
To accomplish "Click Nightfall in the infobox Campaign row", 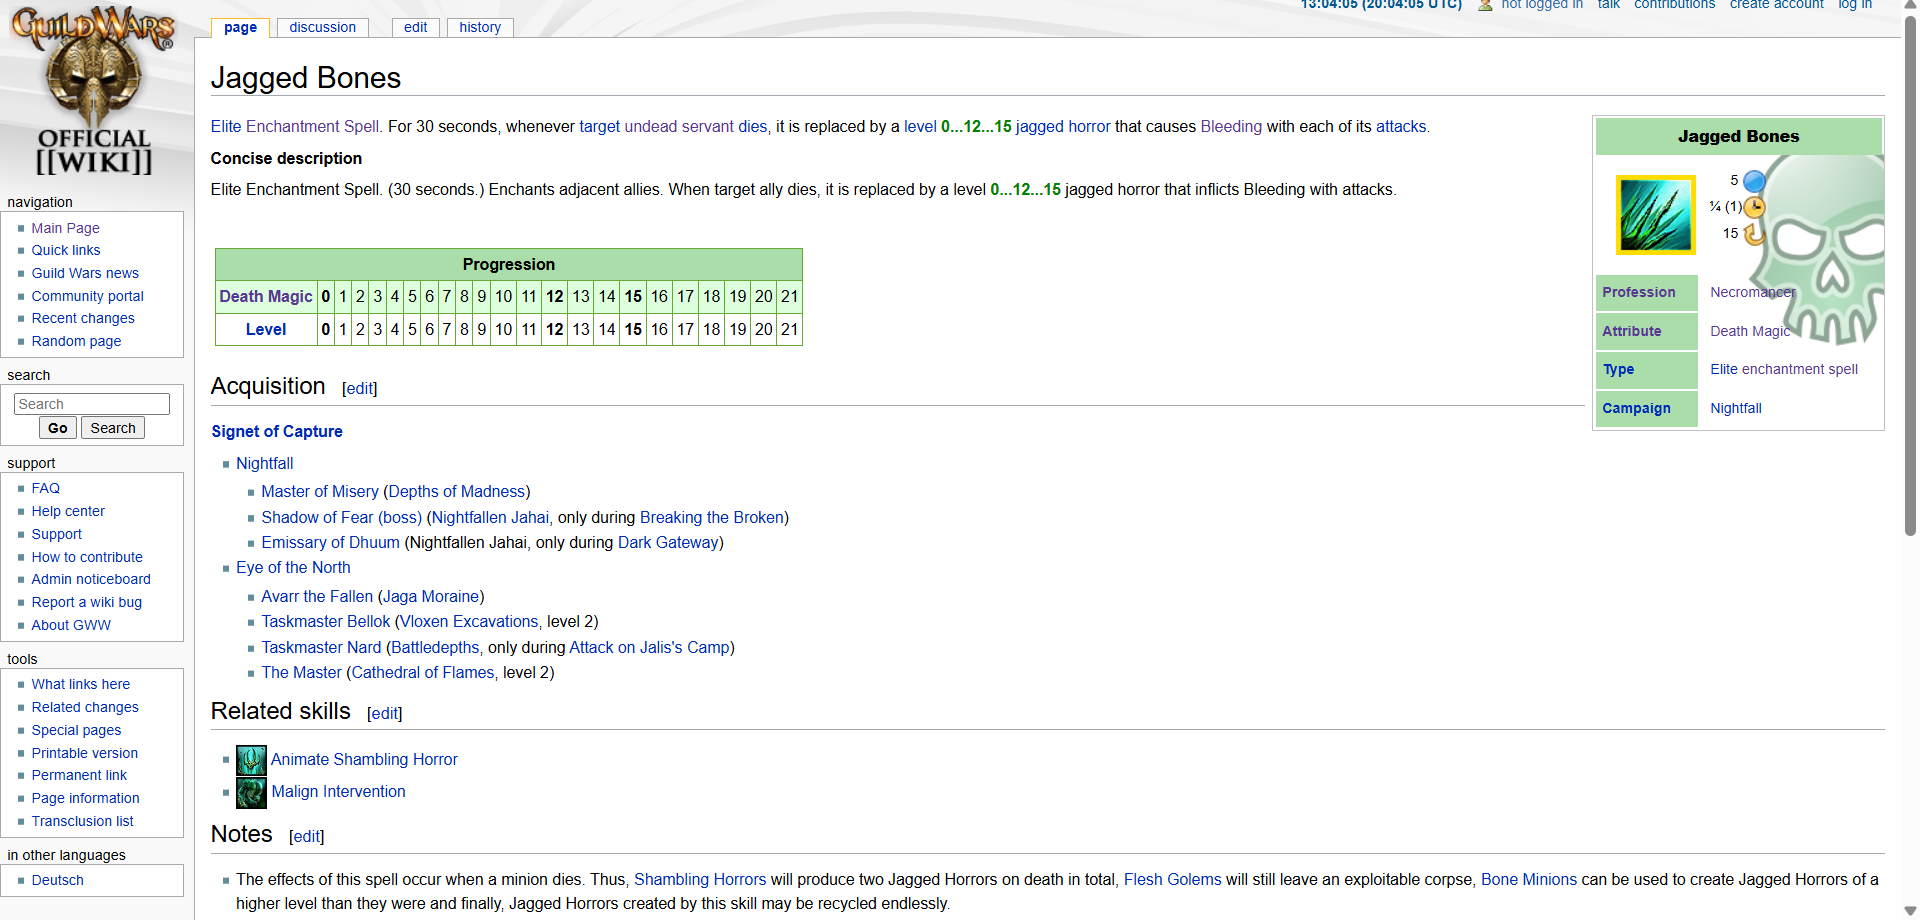I will [x=1736, y=408].
